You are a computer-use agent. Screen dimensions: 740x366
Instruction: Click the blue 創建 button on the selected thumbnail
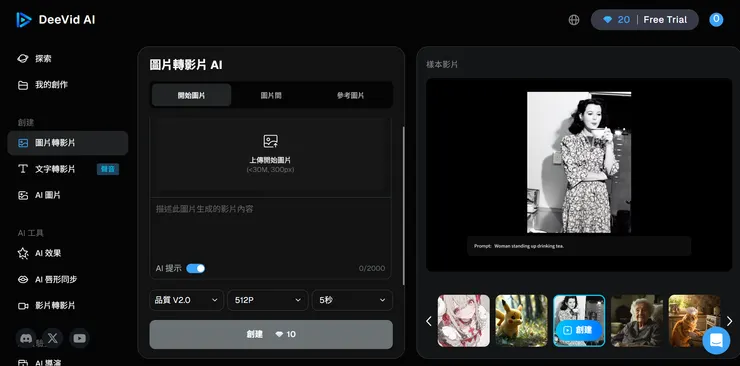tap(579, 330)
